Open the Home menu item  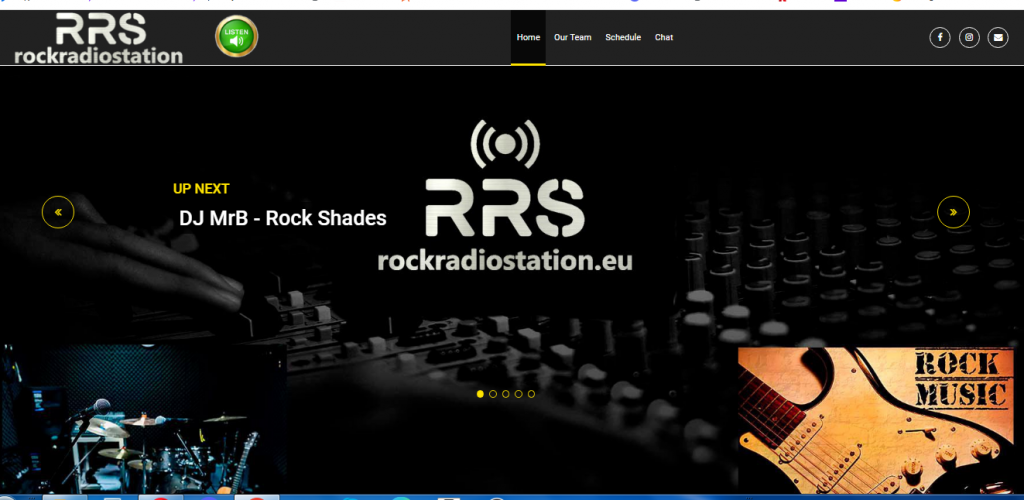(528, 38)
